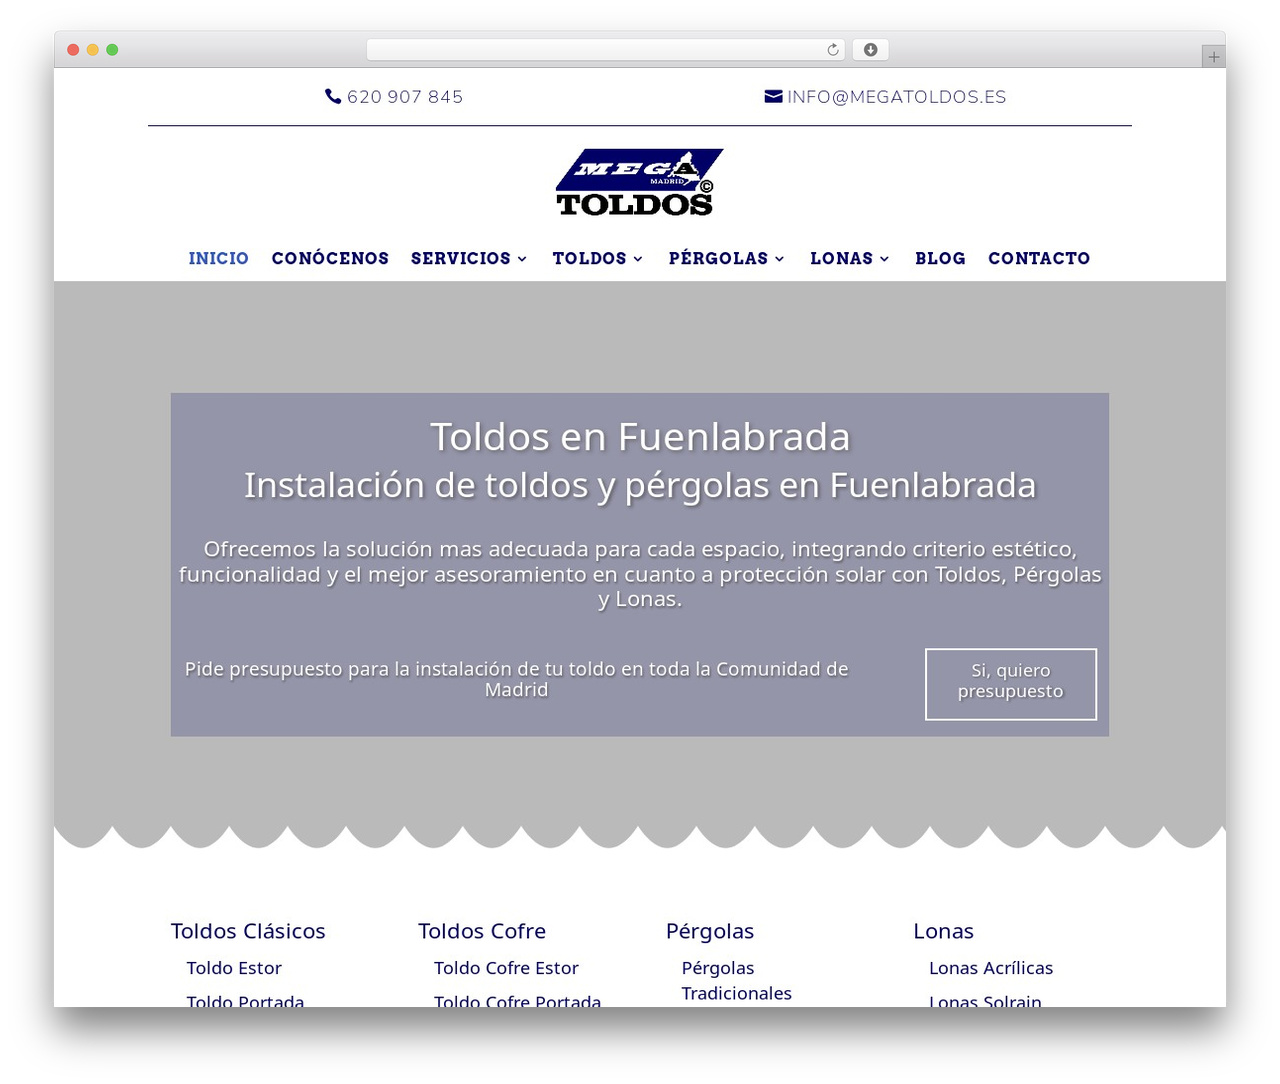Call the phone number 620 907 845
This screenshot has height=1084, width=1280.
click(x=405, y=97)
